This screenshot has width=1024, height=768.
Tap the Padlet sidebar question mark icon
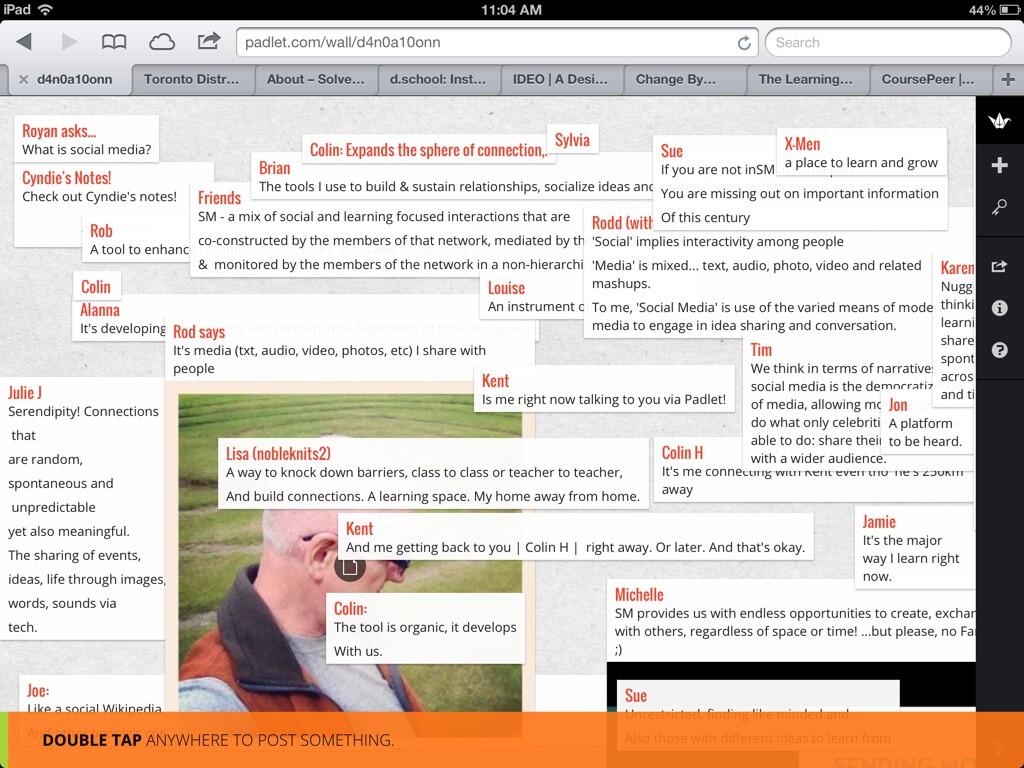tap(999, 350)
